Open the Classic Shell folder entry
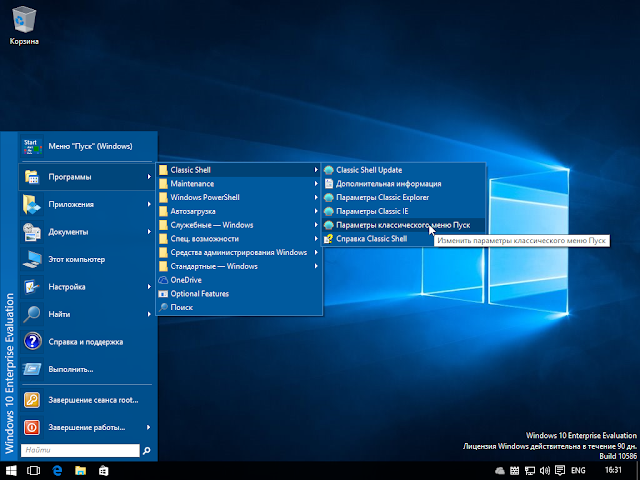 pyautogui.click(x=239, y=170)
